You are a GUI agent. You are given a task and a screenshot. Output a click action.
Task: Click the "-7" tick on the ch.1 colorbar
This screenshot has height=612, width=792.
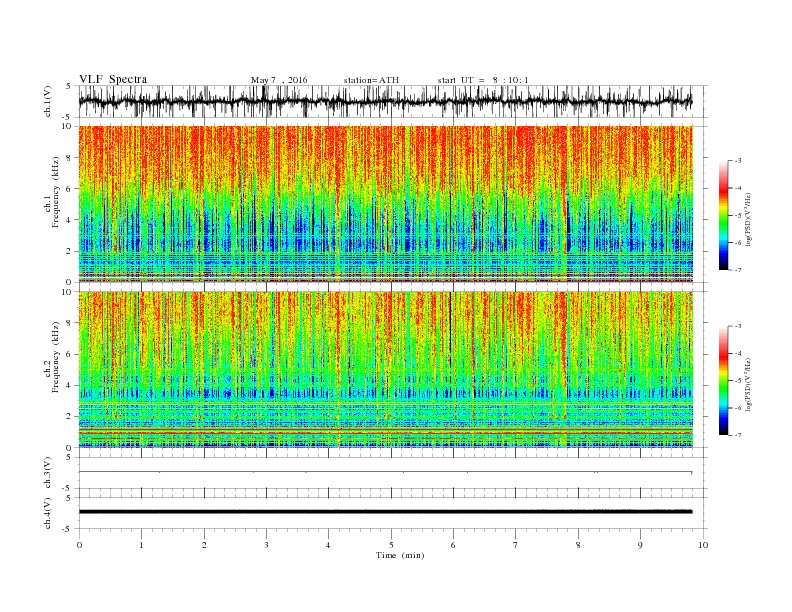click(x=737, y=270)
